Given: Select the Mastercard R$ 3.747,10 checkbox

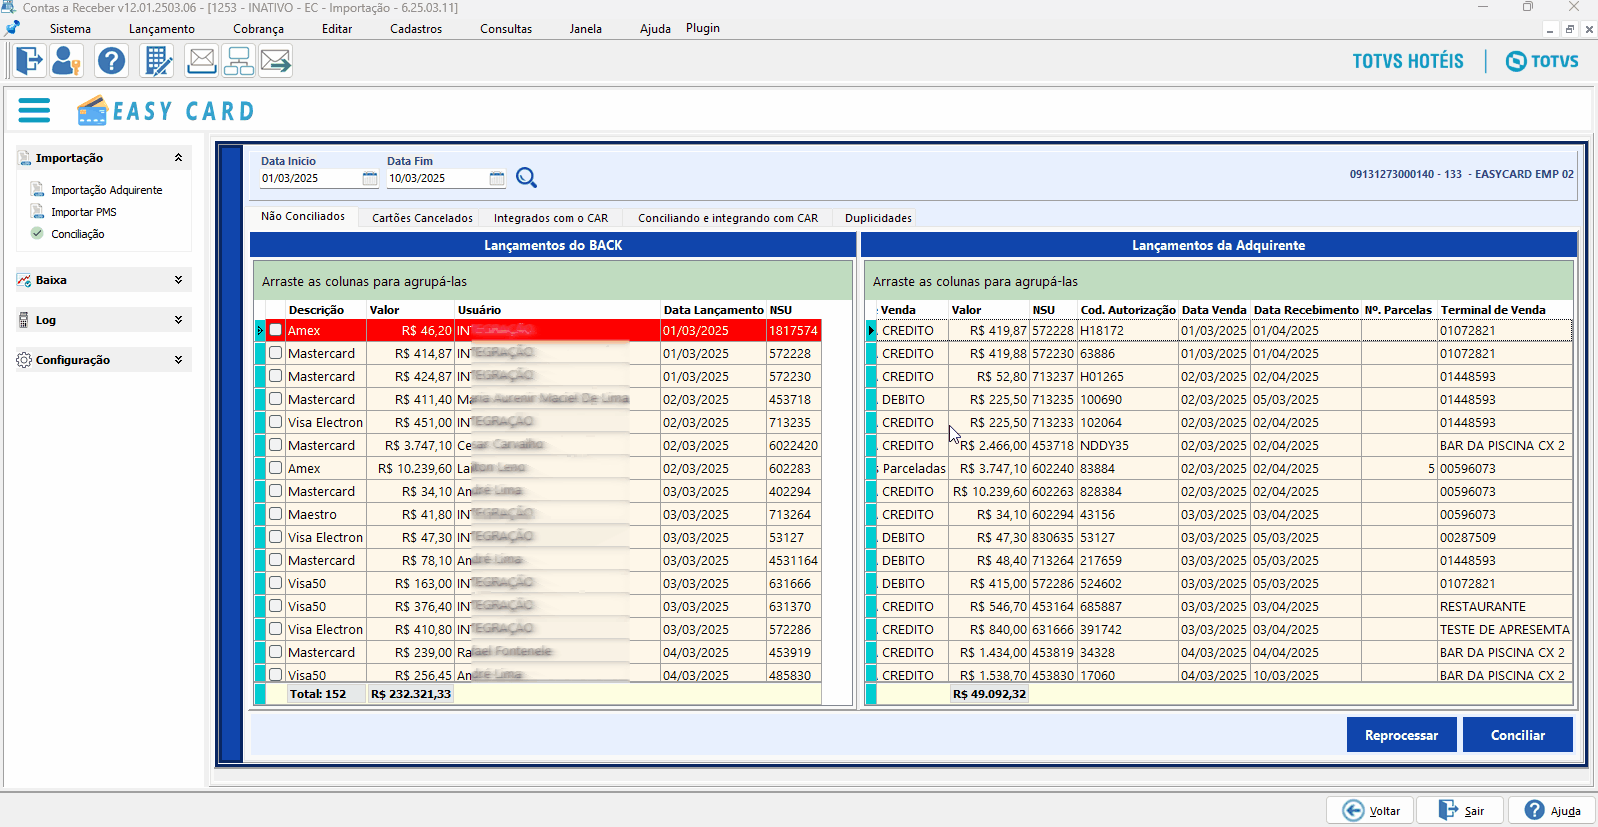Looking at the screenshot, I should click(x=275, y=445).
